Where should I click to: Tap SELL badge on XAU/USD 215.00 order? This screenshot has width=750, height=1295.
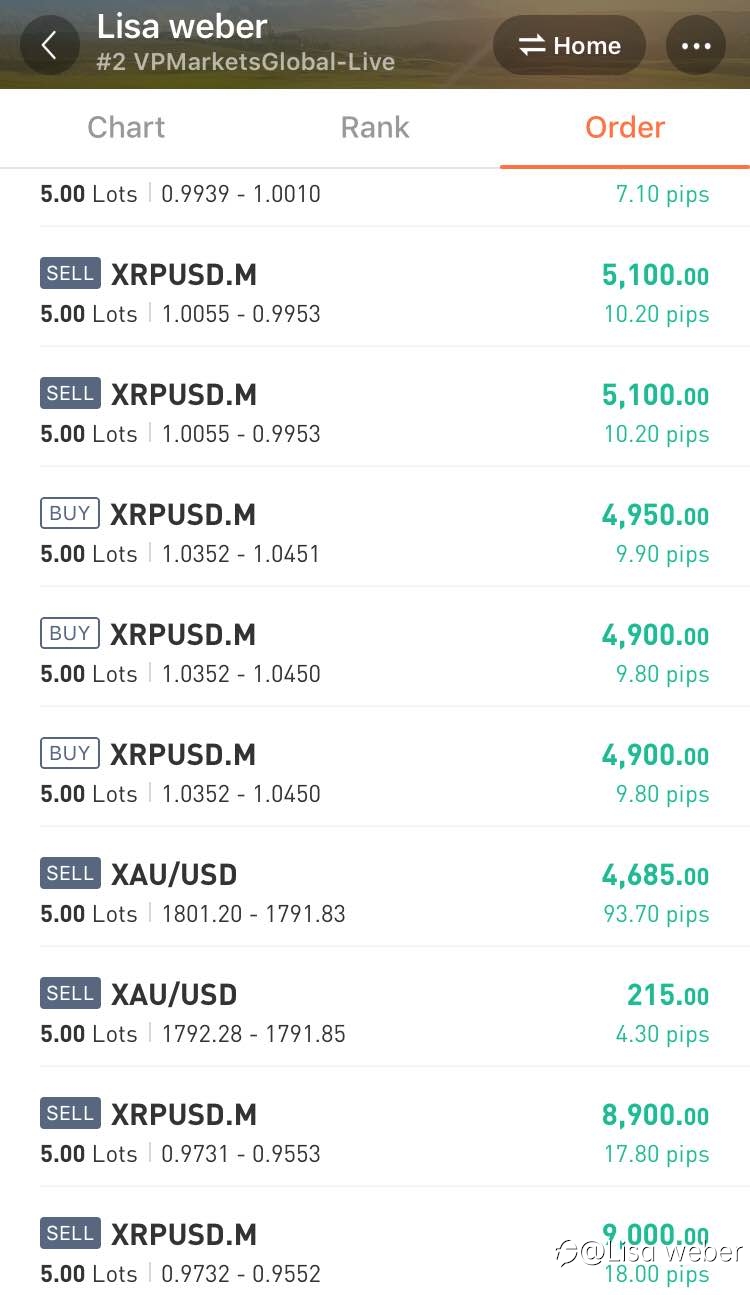tap(70, 993)
